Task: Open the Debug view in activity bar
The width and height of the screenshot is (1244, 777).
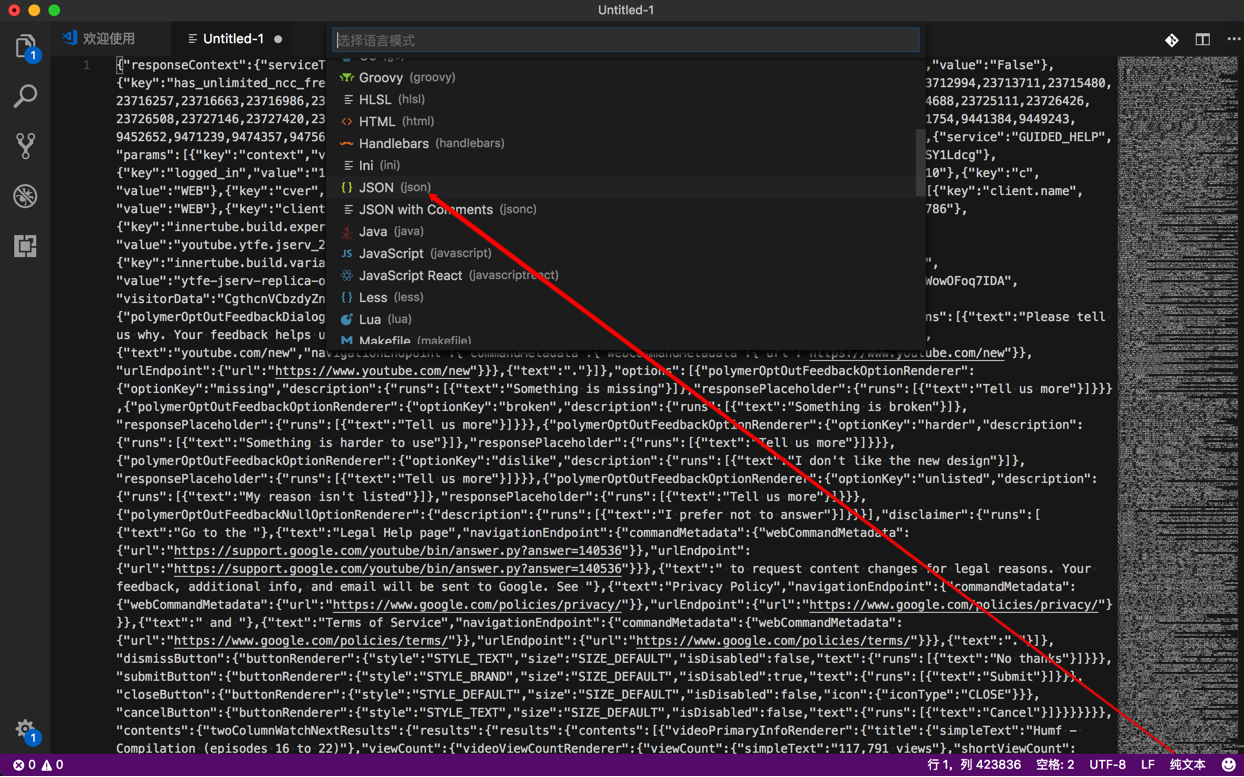Action: [25, 196]
